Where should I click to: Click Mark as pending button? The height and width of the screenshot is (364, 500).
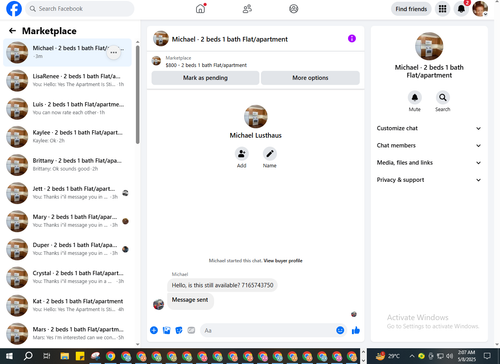(x=205, y=78)
